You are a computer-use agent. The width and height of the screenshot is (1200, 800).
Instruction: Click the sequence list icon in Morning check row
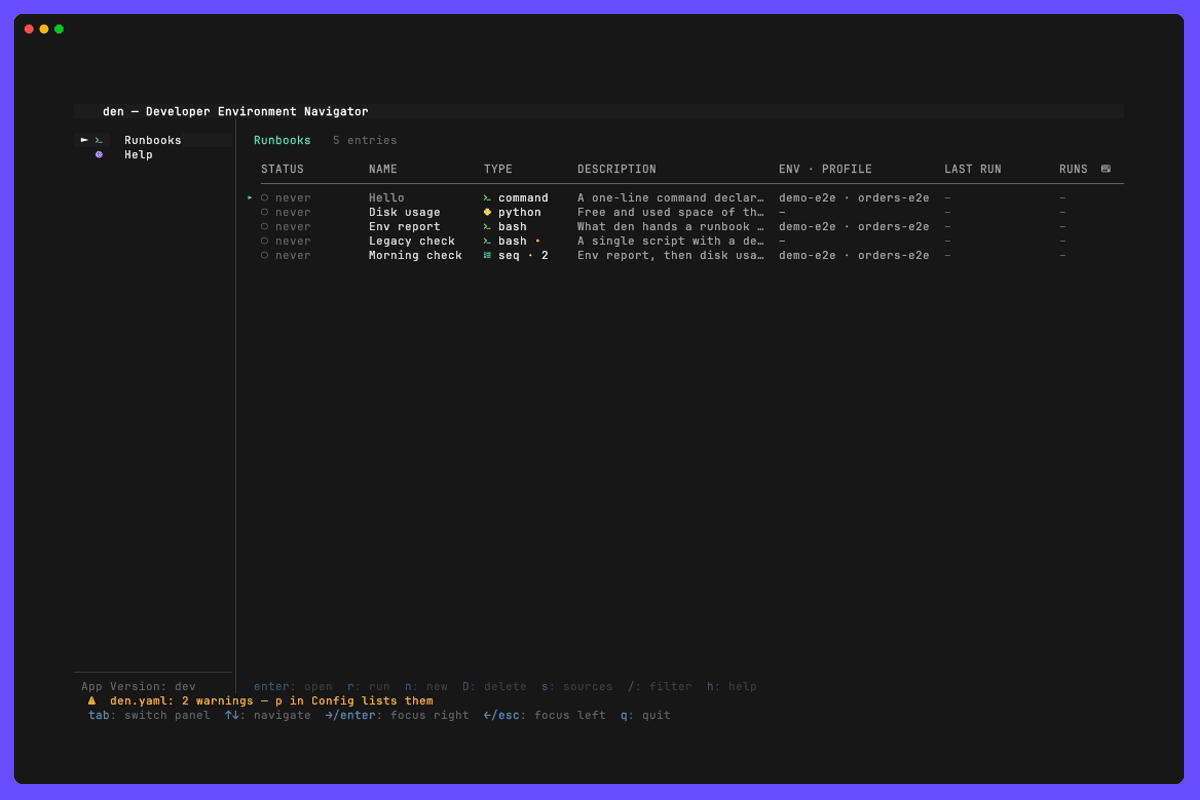[x=487, y=255]
